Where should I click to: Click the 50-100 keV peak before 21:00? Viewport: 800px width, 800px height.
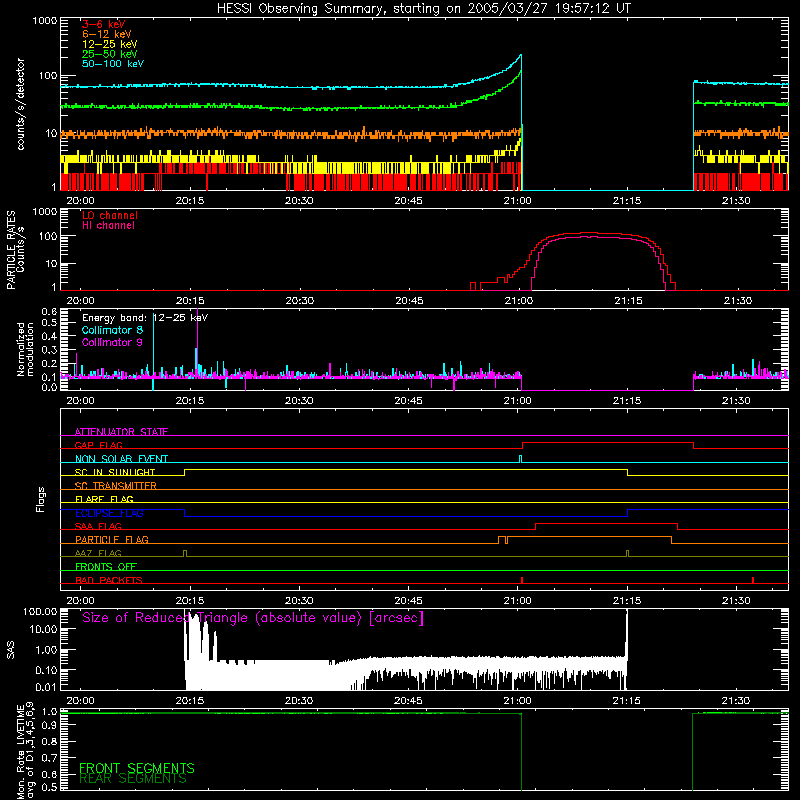(x=520, y=55)
